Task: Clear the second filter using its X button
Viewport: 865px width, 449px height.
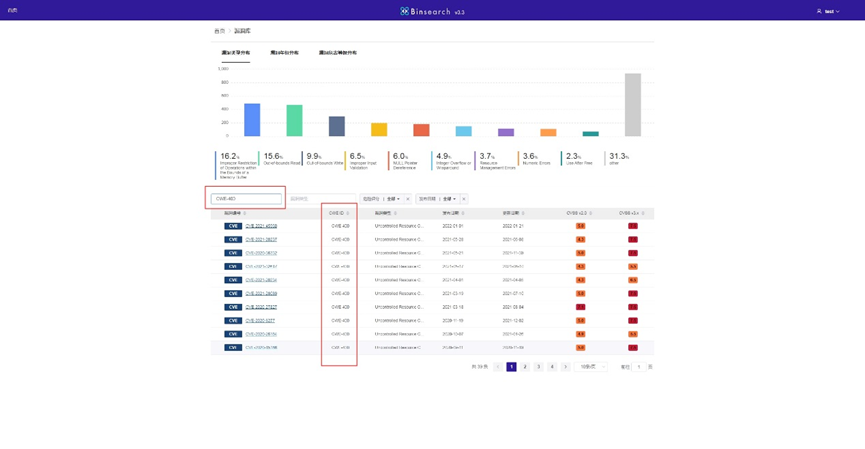Action: [x=464, y=199]
